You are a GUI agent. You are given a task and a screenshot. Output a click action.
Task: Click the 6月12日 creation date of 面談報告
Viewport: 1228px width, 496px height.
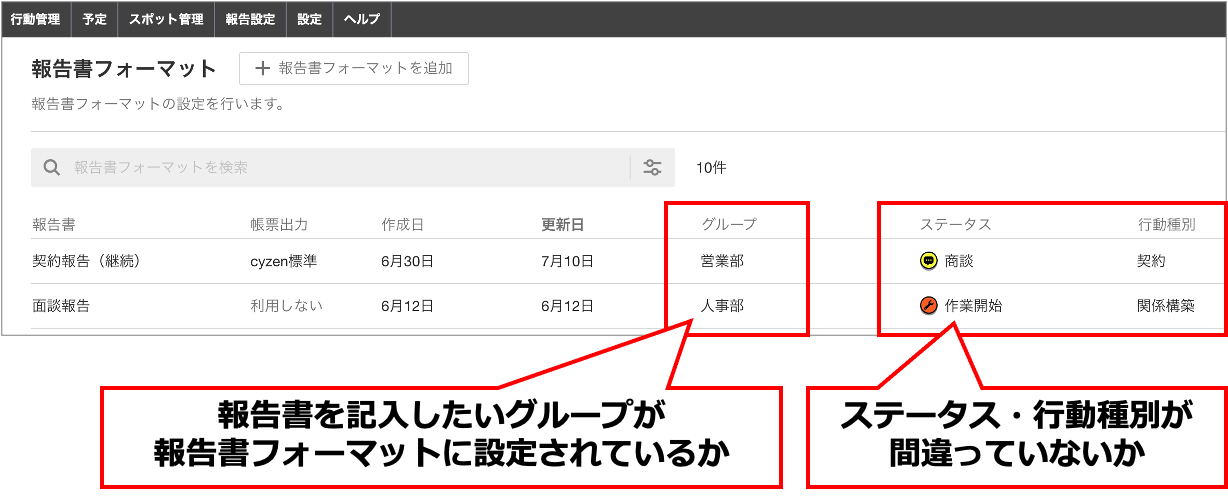point(408,306)
